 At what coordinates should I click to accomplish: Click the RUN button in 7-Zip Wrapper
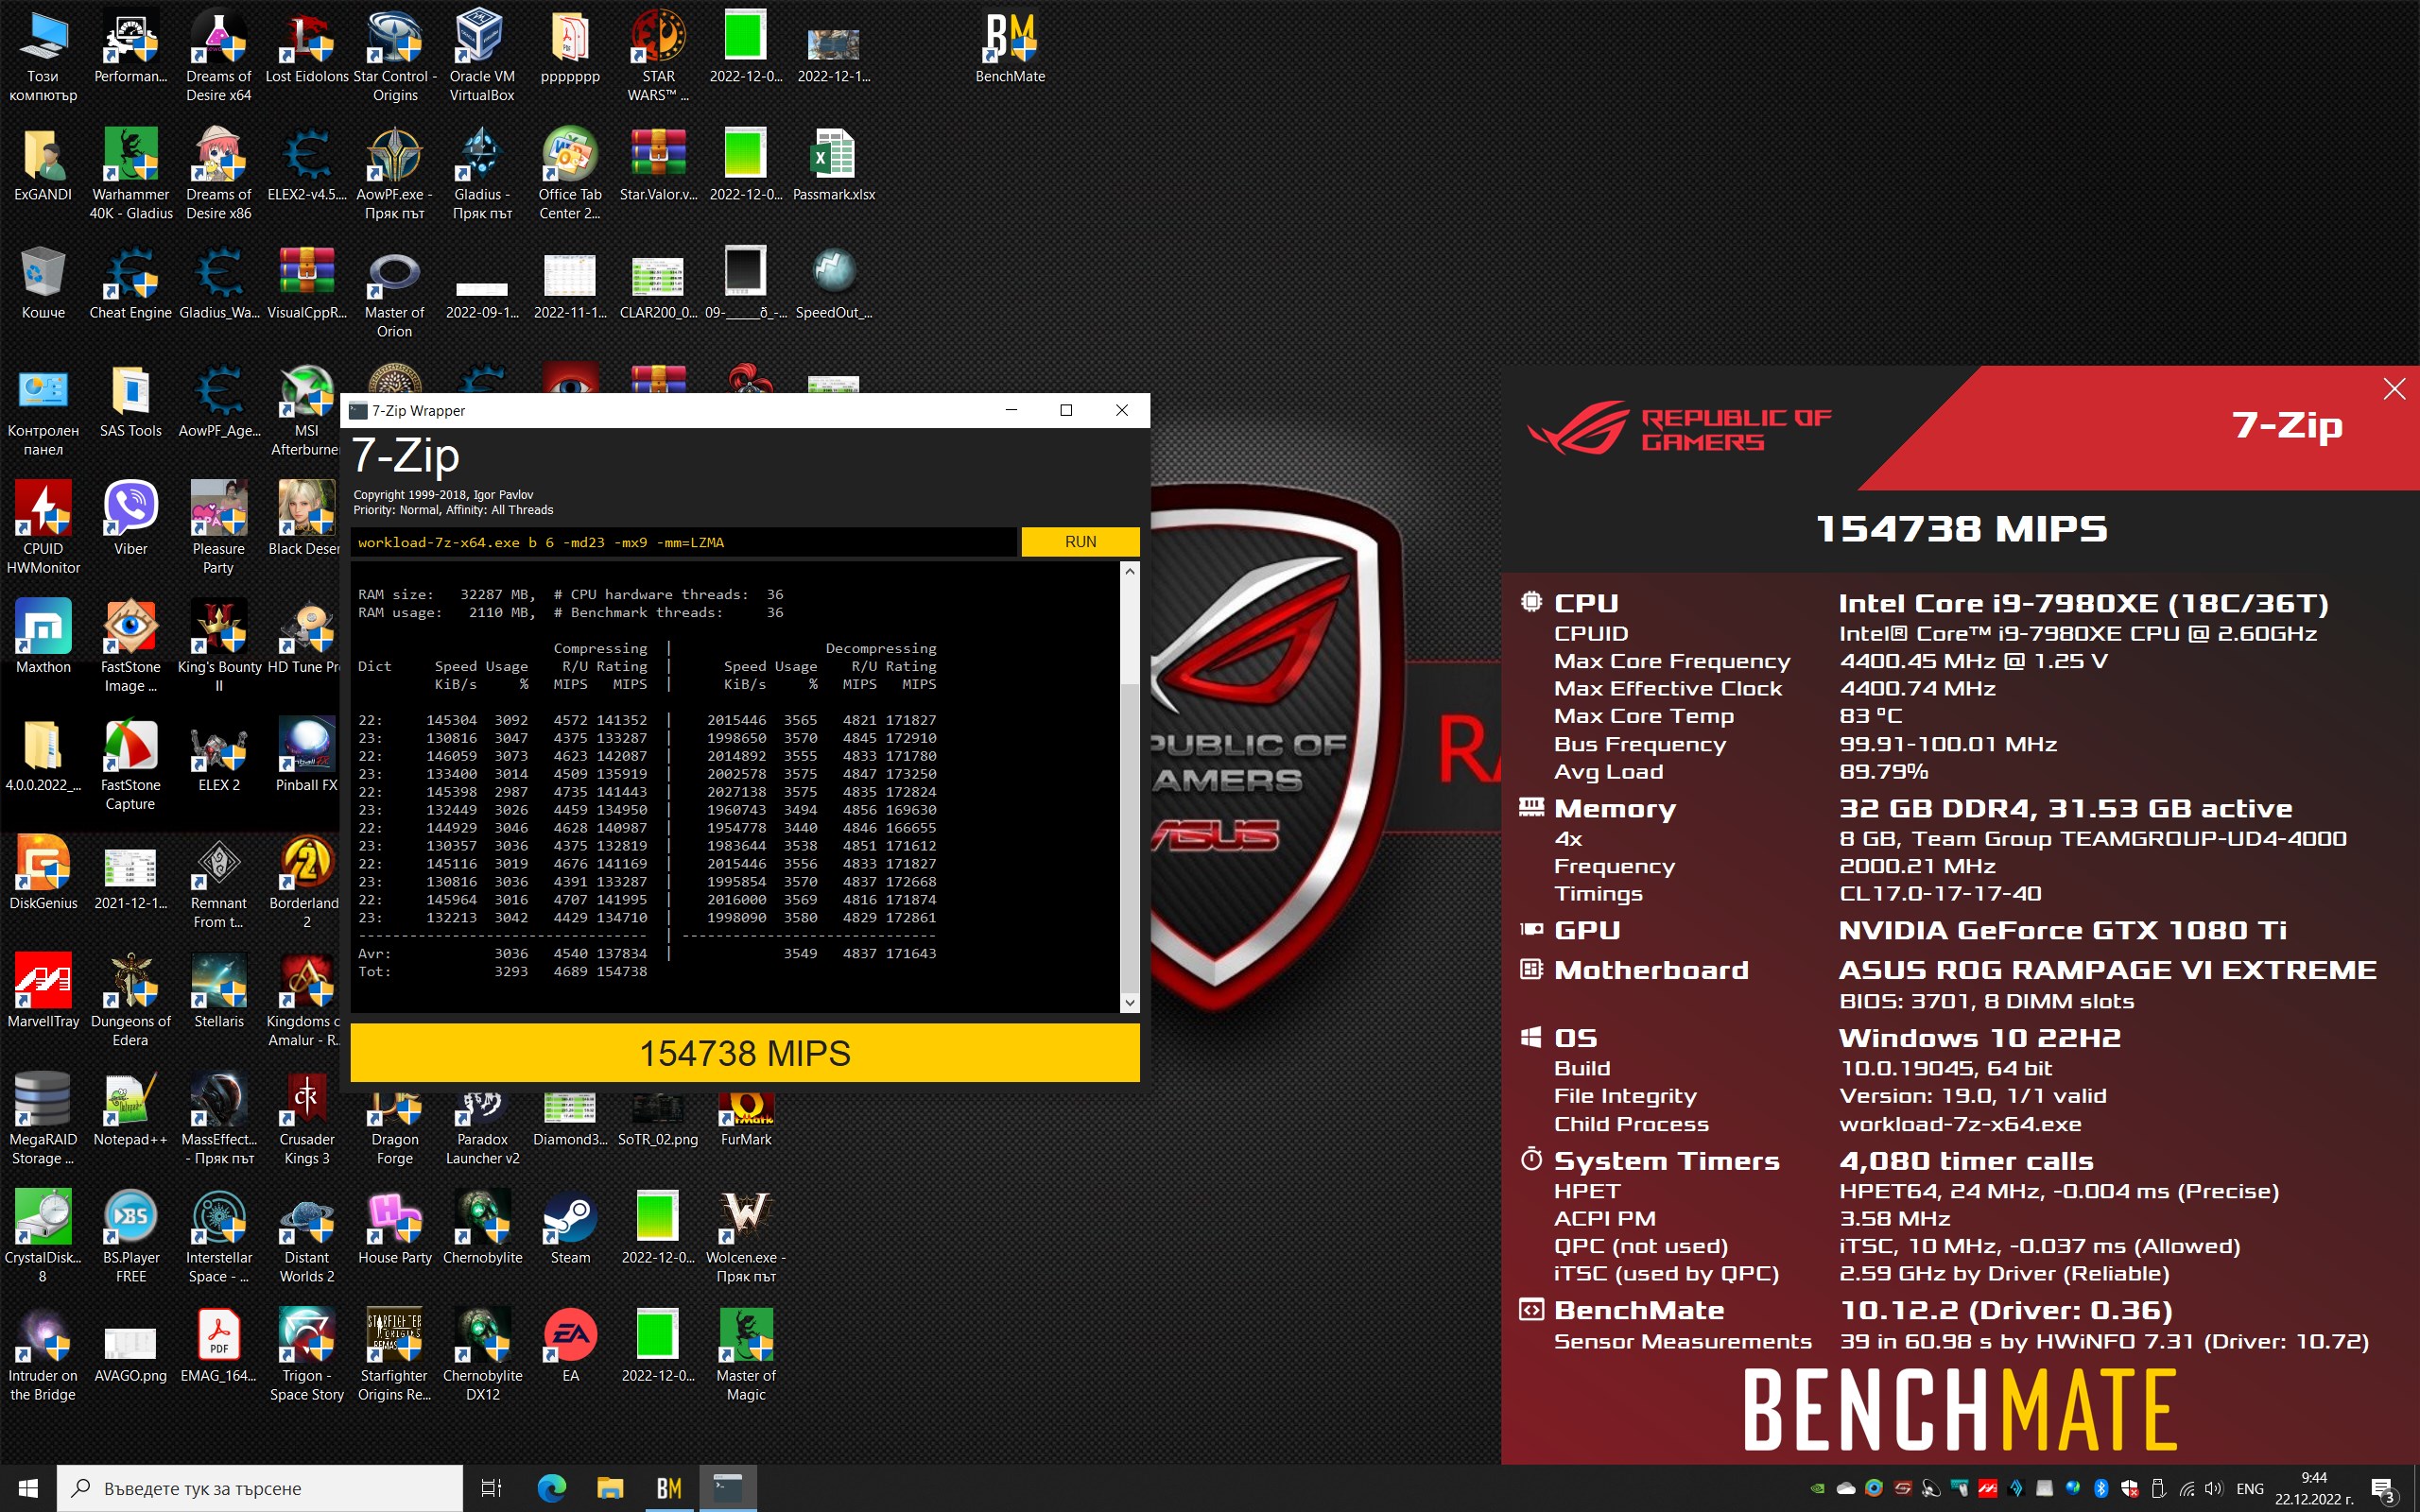(x=1080, y=541)
